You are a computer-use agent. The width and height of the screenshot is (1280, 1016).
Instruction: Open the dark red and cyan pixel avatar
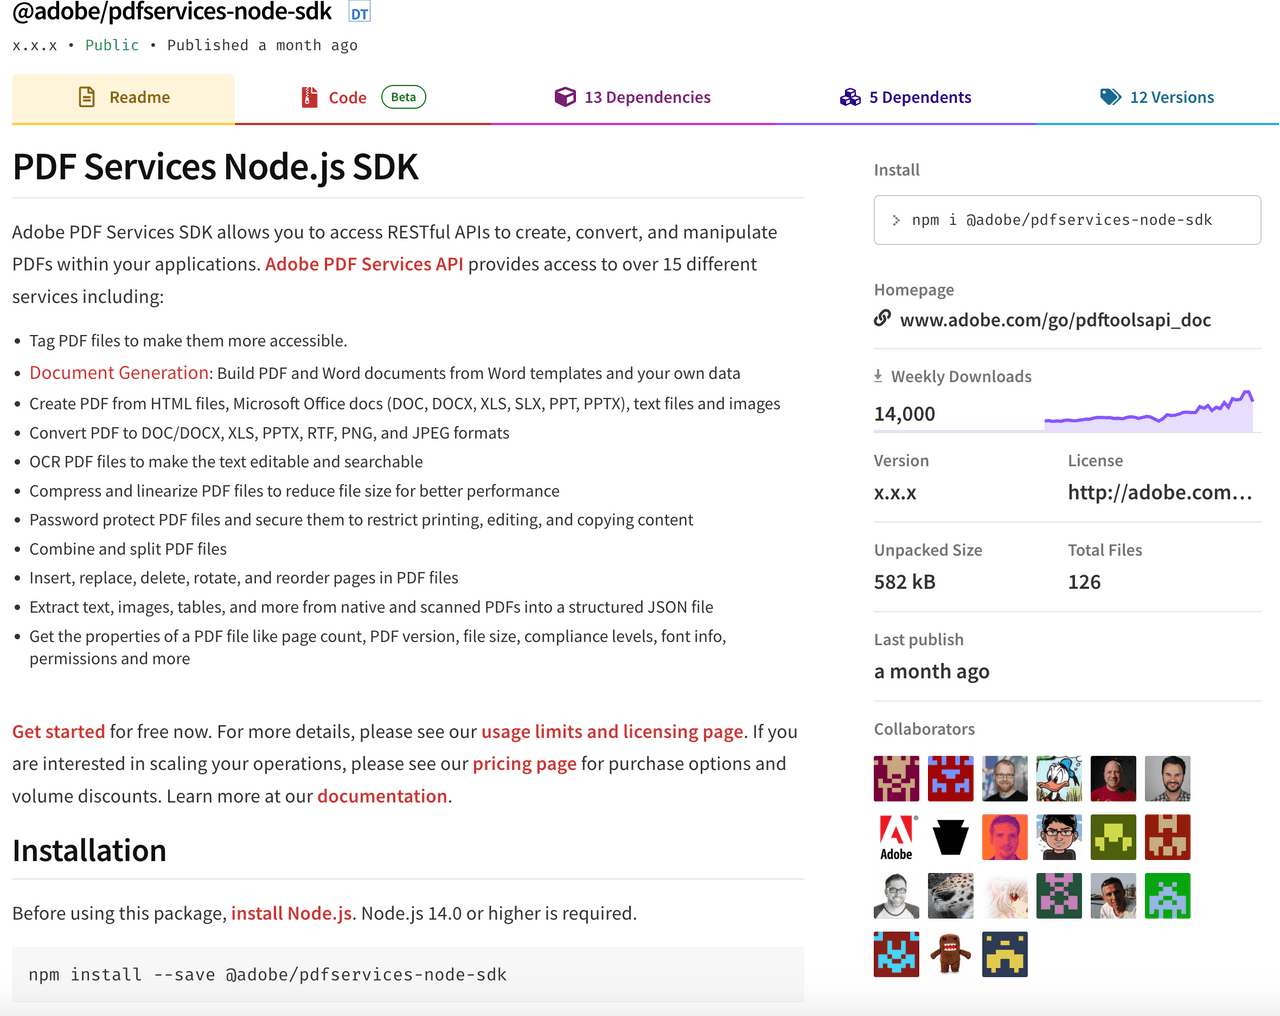(897, 954)
